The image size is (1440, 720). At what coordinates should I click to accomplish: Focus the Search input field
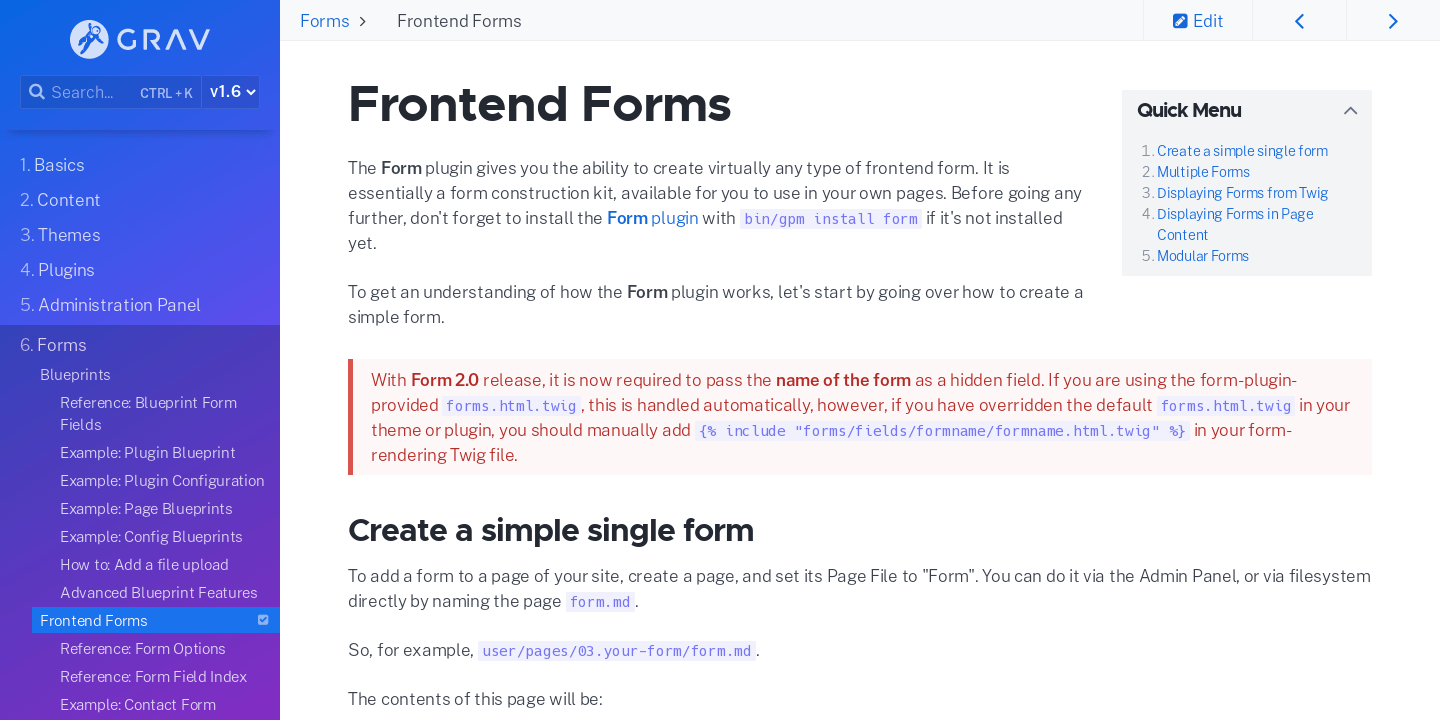111,92
